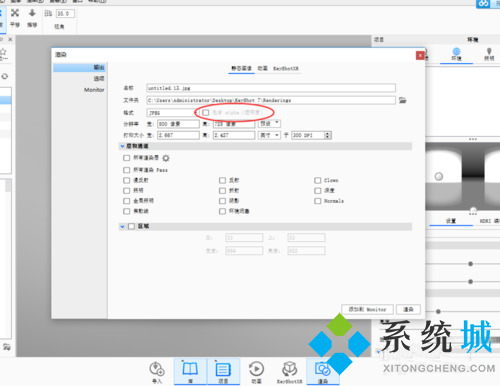Select the pan (平移) camera tool
The width and height of the screenshot is (500, 386).
[15, 18]
